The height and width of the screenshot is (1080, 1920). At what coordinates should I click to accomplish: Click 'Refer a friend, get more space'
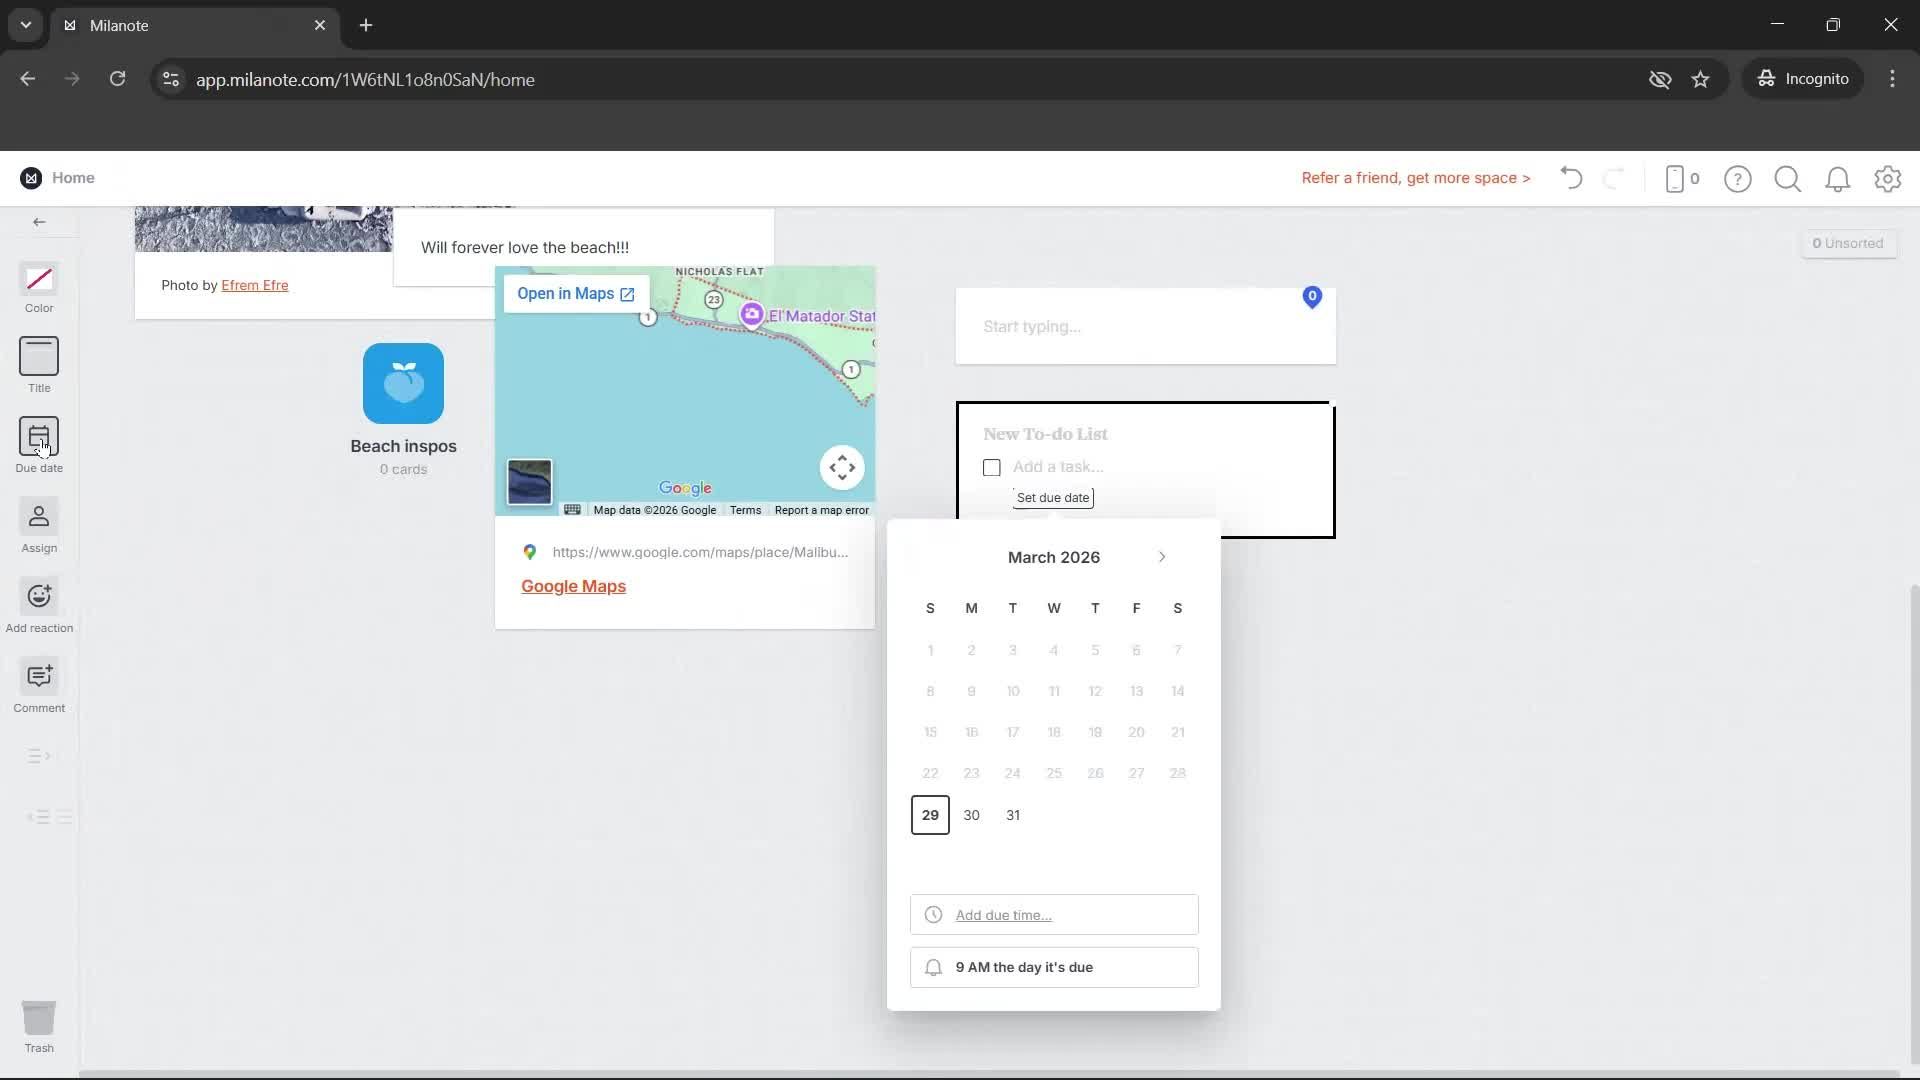[1415, 178]
